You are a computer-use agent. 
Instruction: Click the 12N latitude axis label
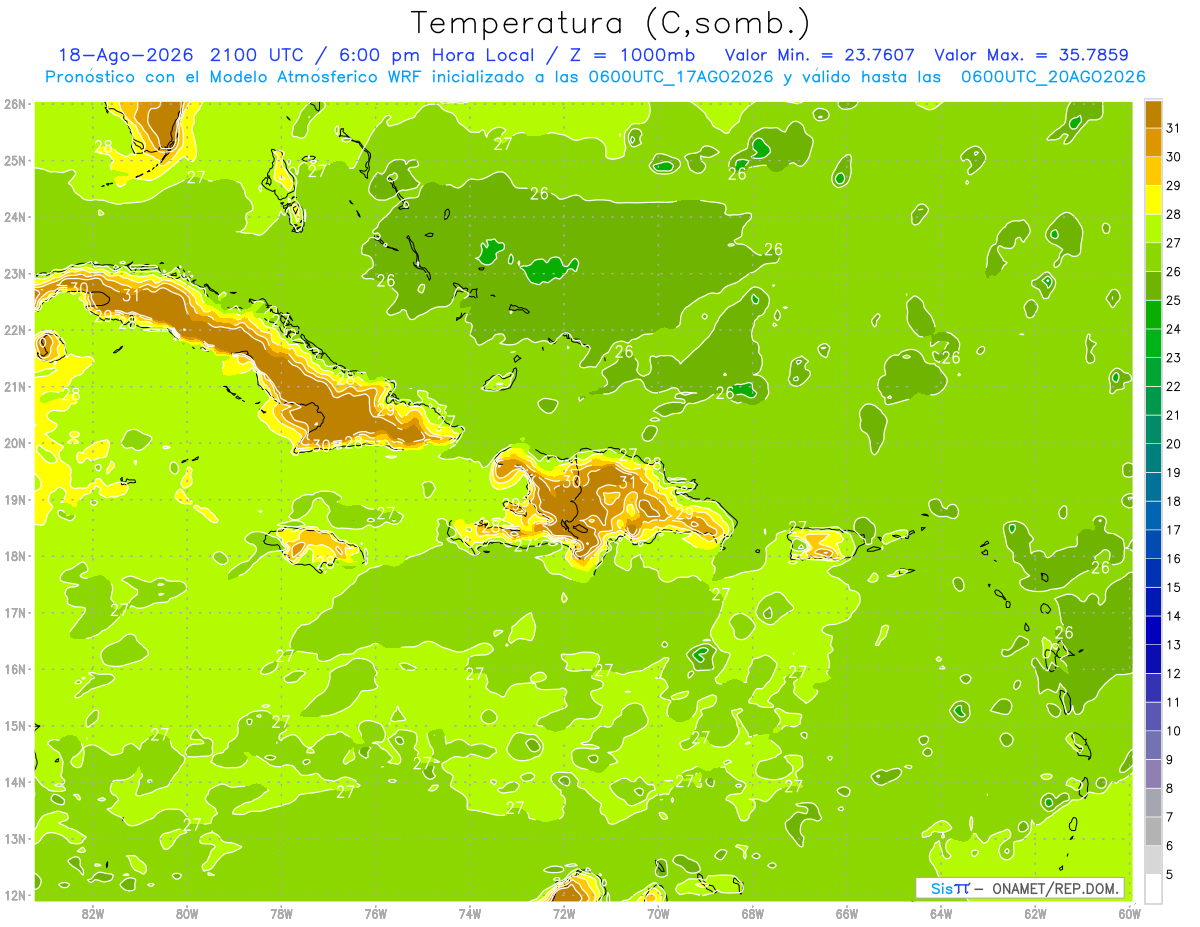pyautogui.click(x=14, y=895)
